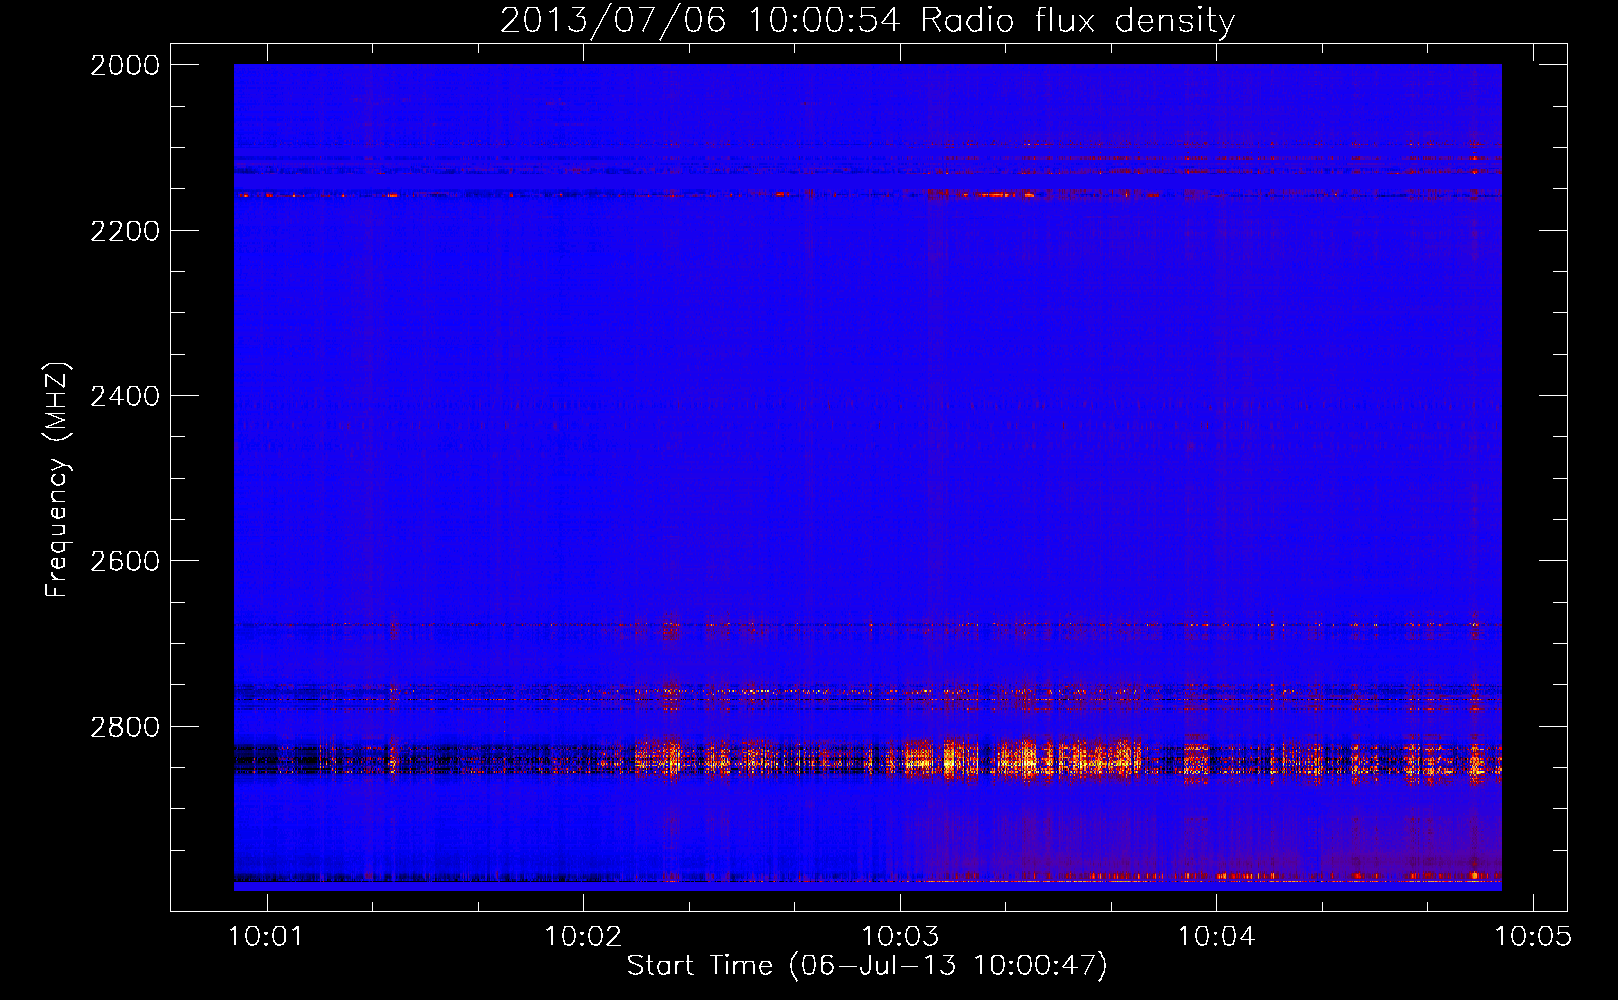1618x1000 pixels.
Task: Click the "Start Time (06-Jul-13 10:00:47)" x-axis label
Action: click(x=867, y=966)
